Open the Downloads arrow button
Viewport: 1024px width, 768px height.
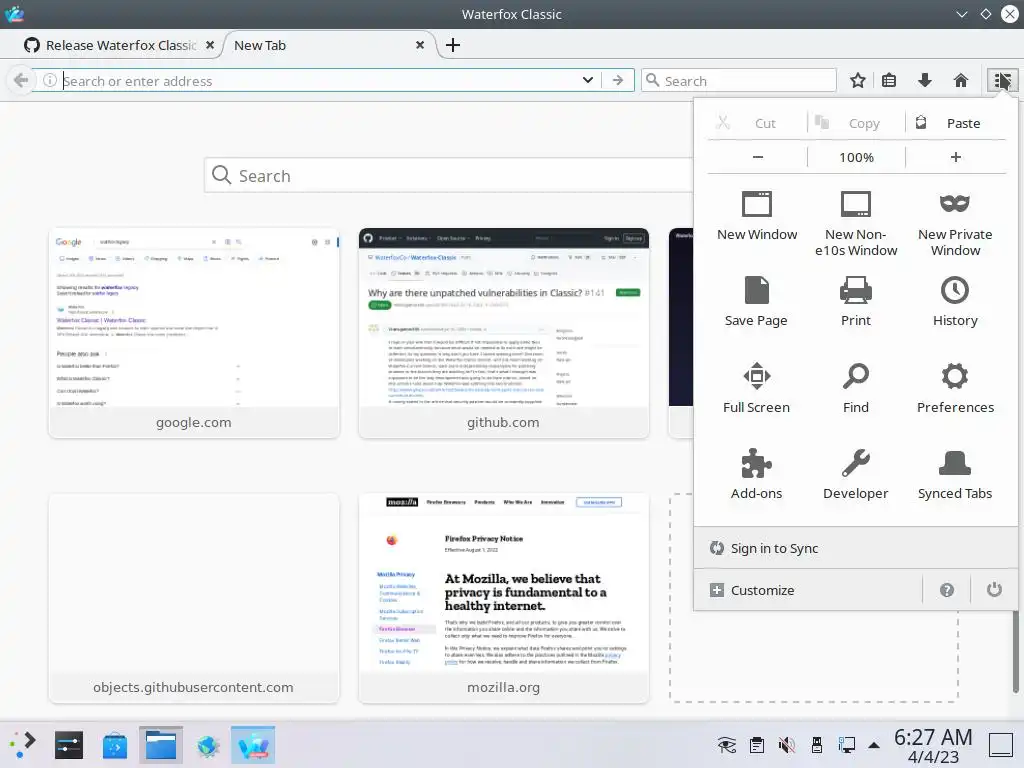click(924, 81)
